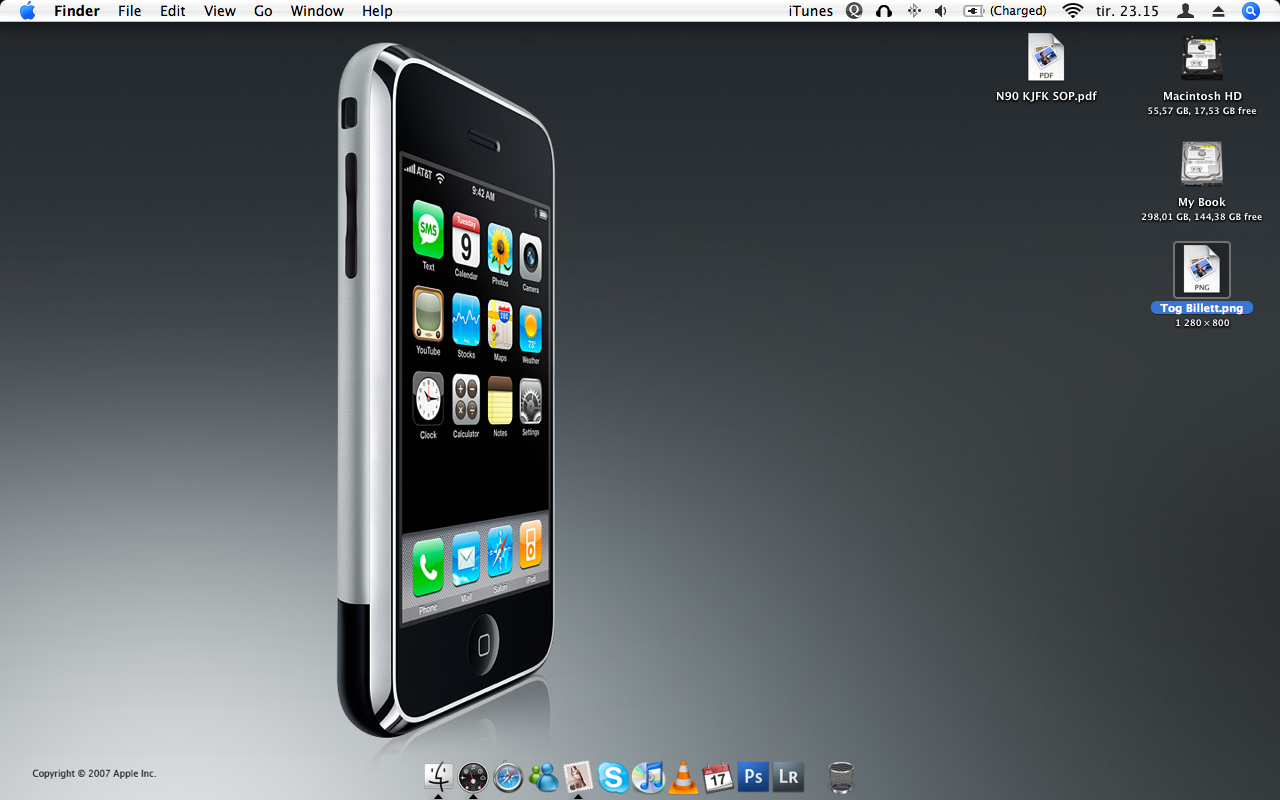Open the View menu
Screen dimensions: 1280x800
pos(220,11)
